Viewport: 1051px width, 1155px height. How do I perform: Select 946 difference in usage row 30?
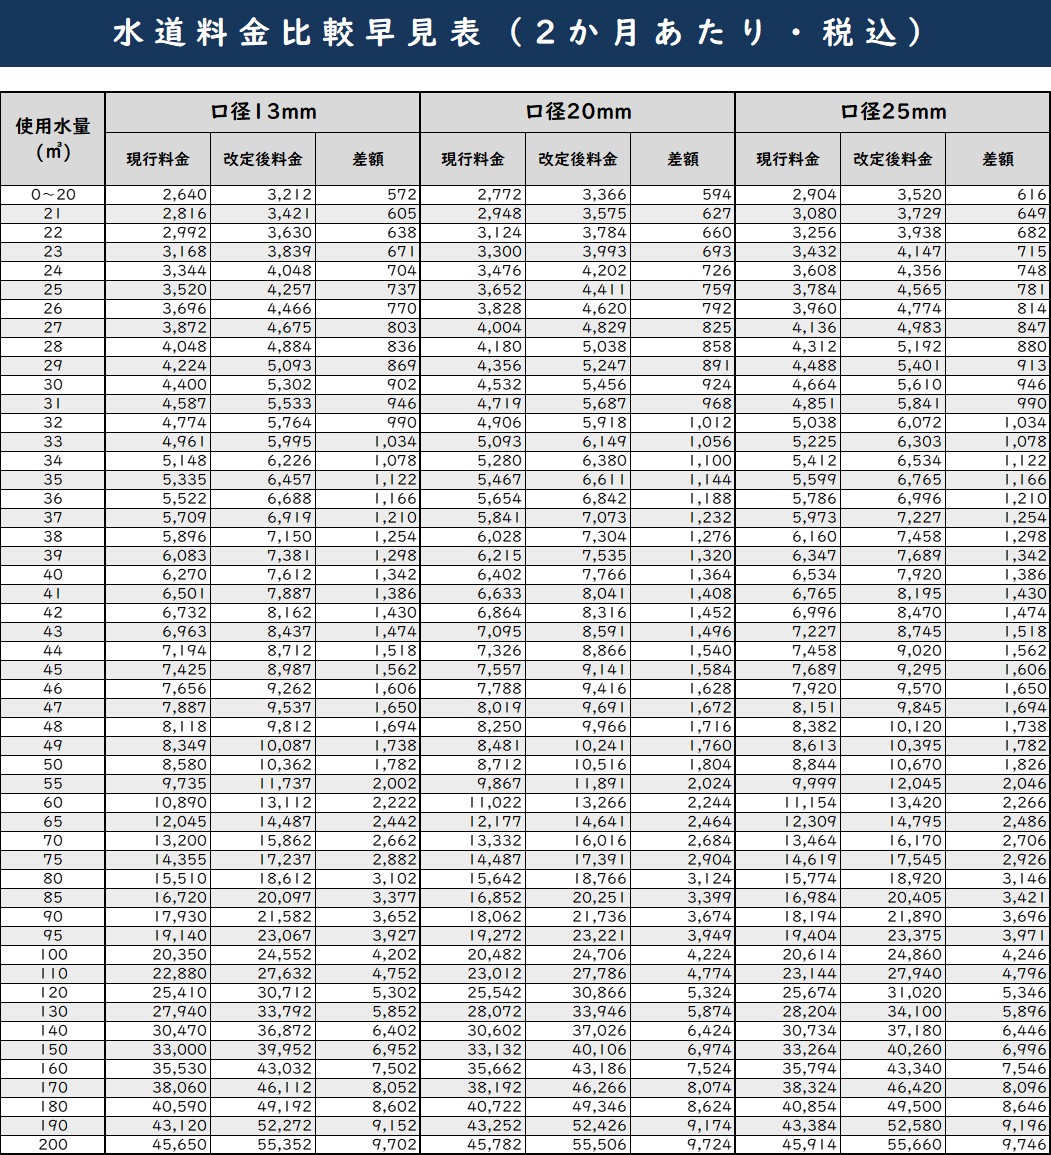1032,385
